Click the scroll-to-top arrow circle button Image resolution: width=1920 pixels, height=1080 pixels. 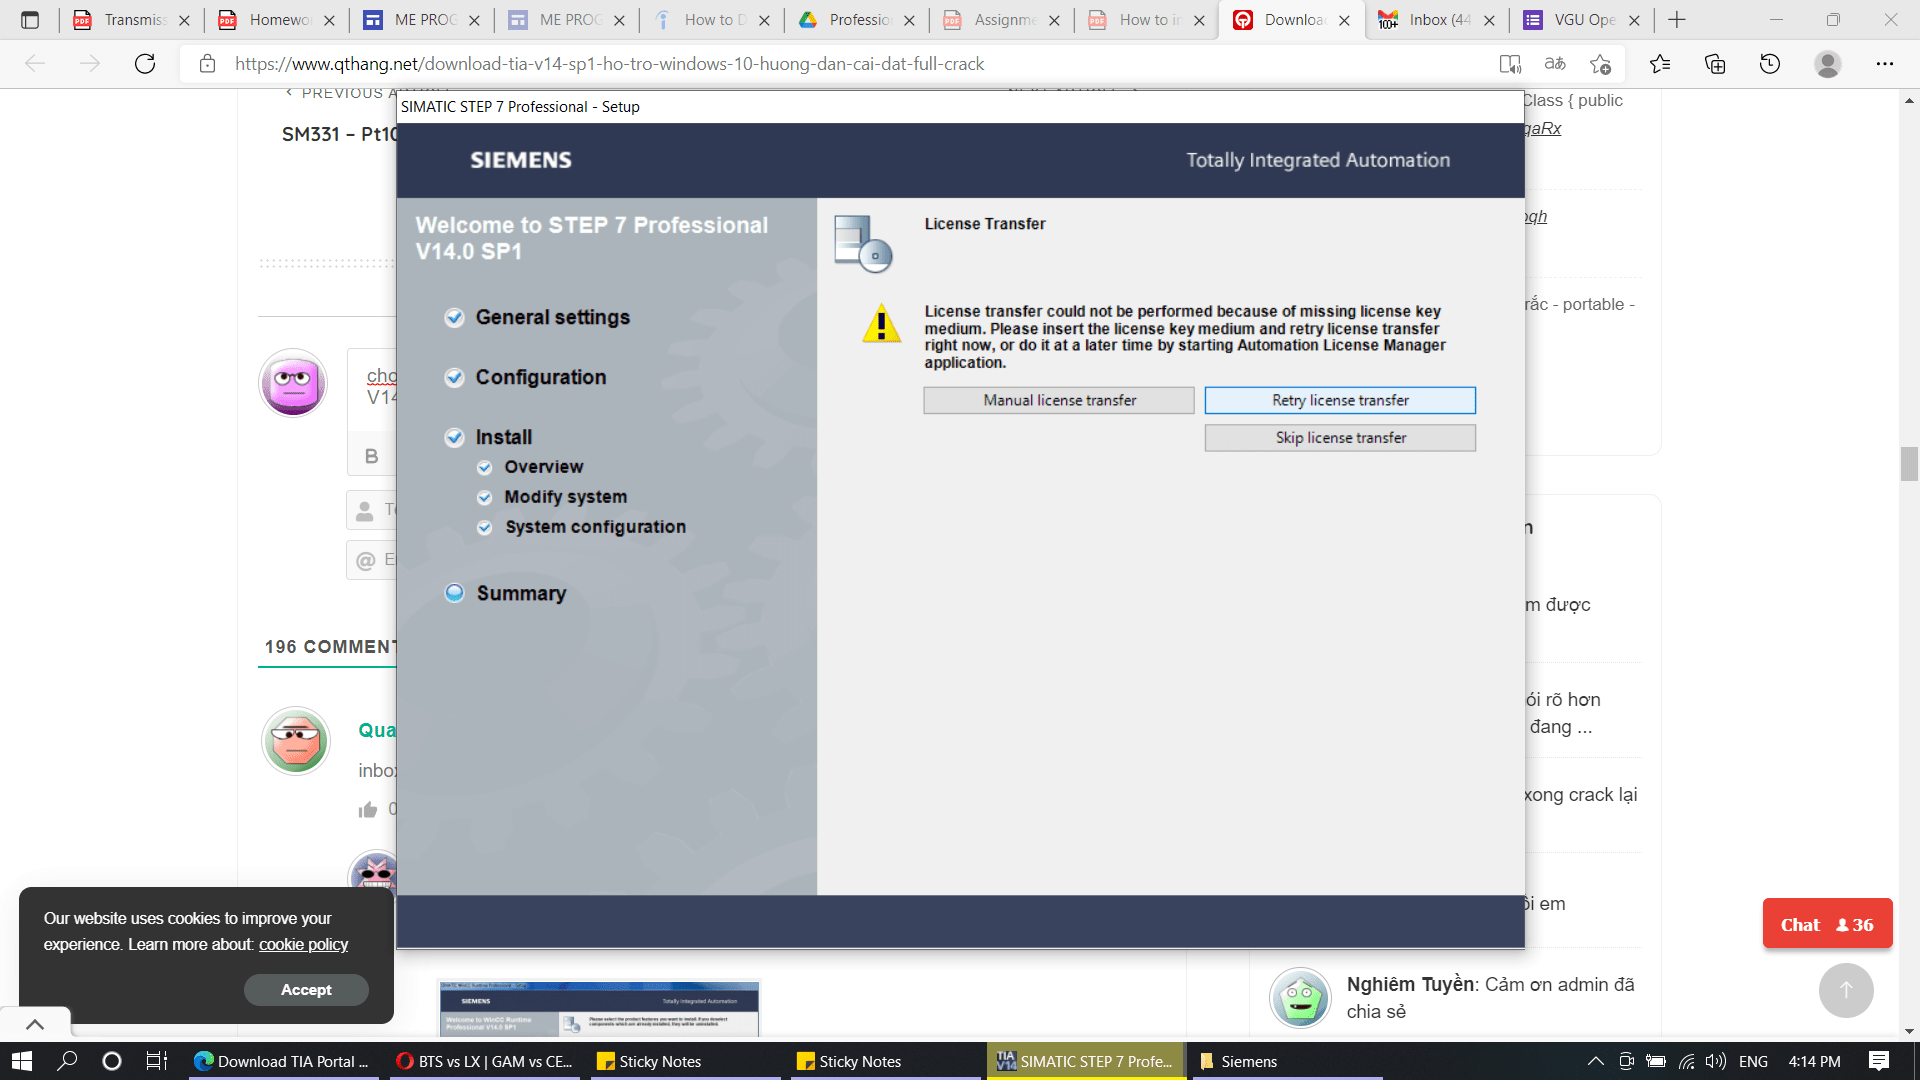coord(1846,990)
